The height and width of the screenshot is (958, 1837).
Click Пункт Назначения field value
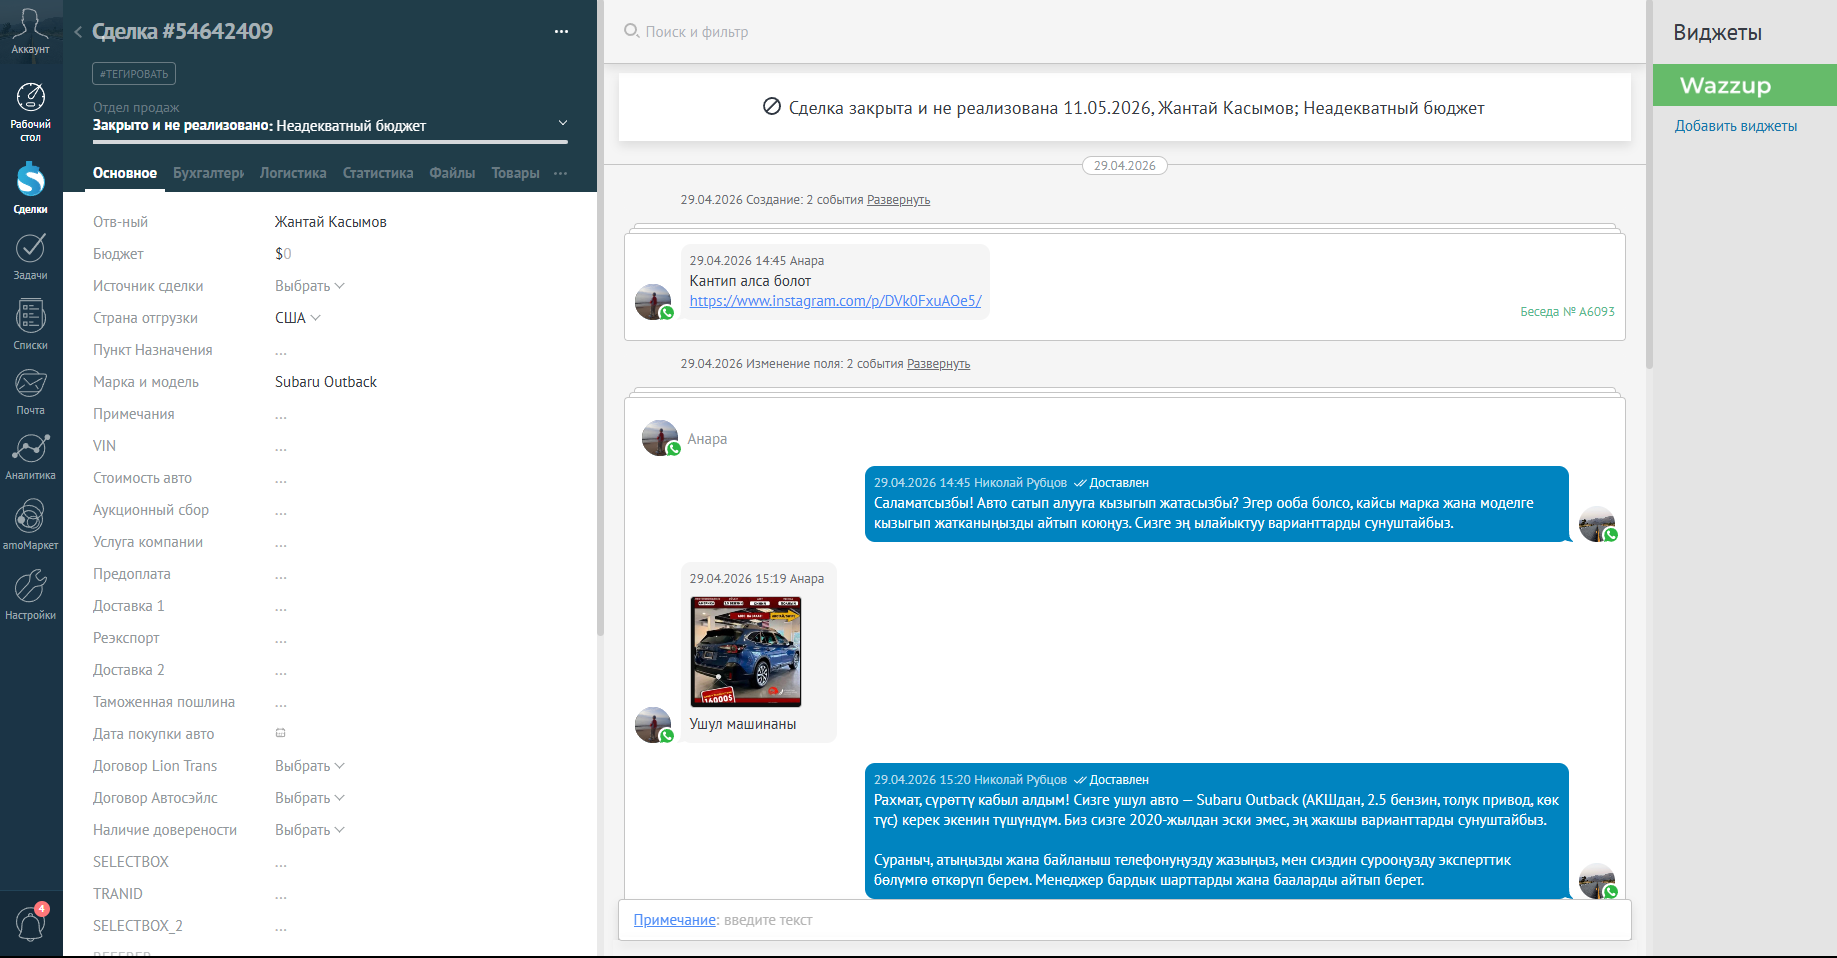point(281,351)
